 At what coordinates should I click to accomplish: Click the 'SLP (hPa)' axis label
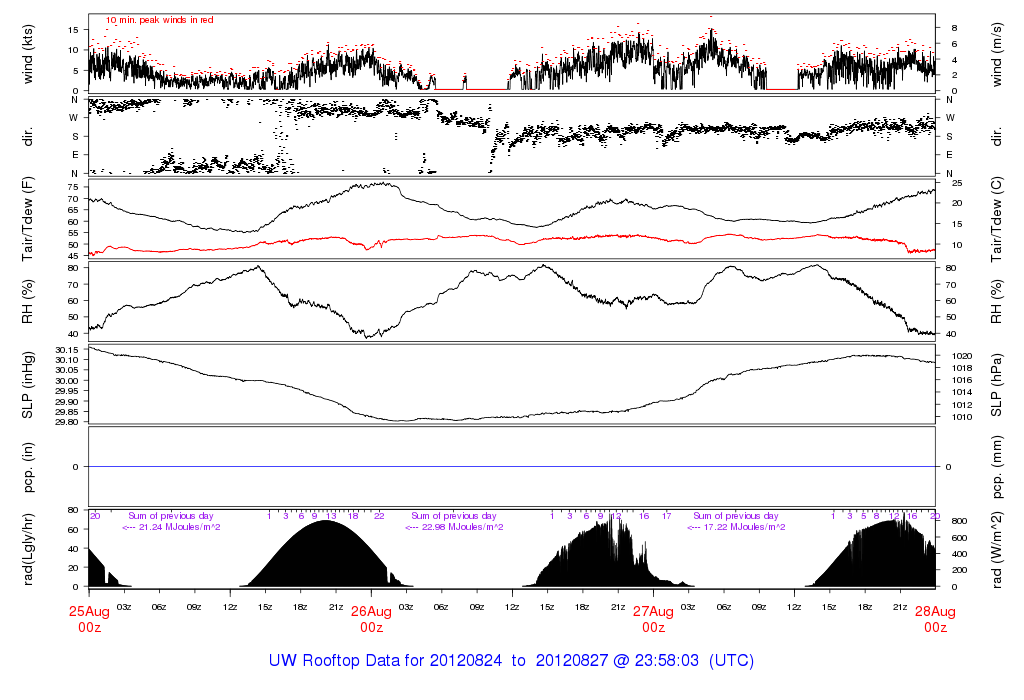click(x=996, y=385)
